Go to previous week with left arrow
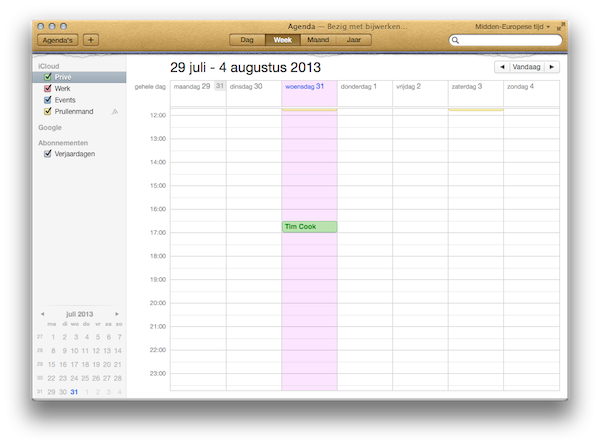600x446 pixels. pos(502,67)
